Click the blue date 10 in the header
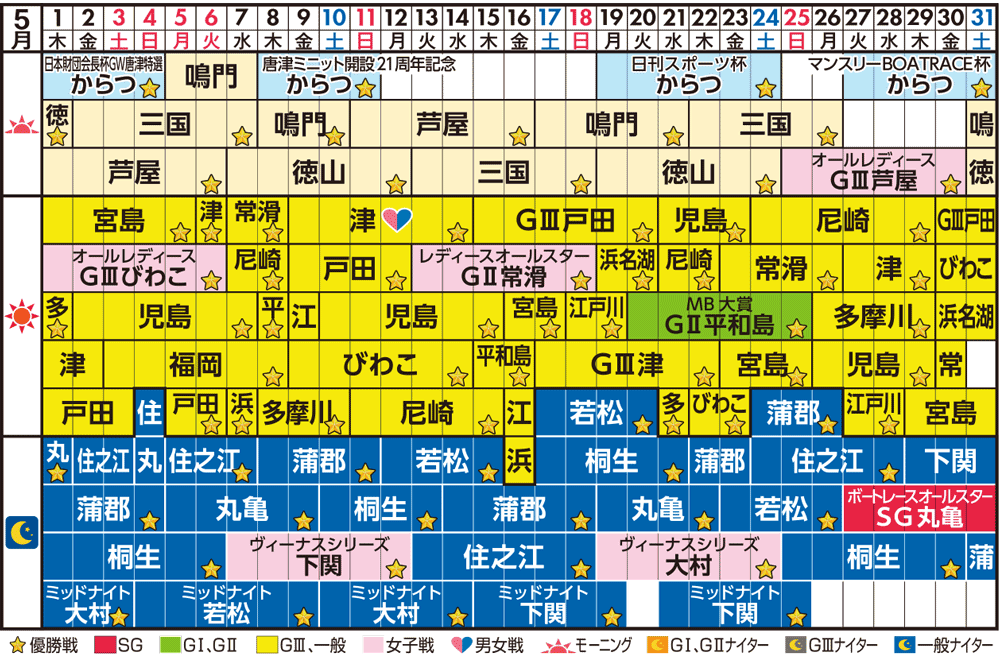The image size is (1000, 662). click(334, 18)
